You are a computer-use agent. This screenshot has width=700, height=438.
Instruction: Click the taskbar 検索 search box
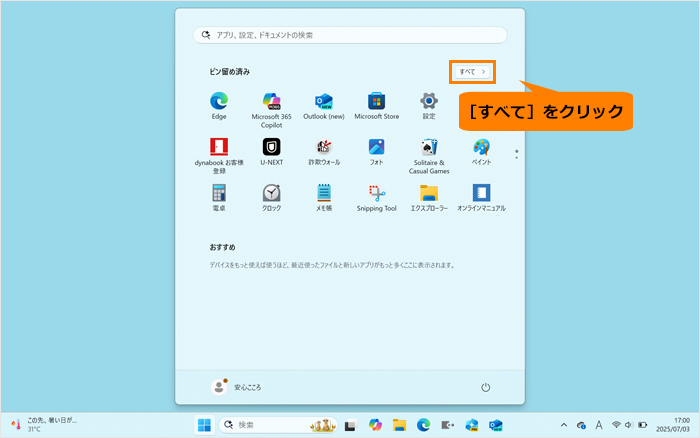pos(278,425)
